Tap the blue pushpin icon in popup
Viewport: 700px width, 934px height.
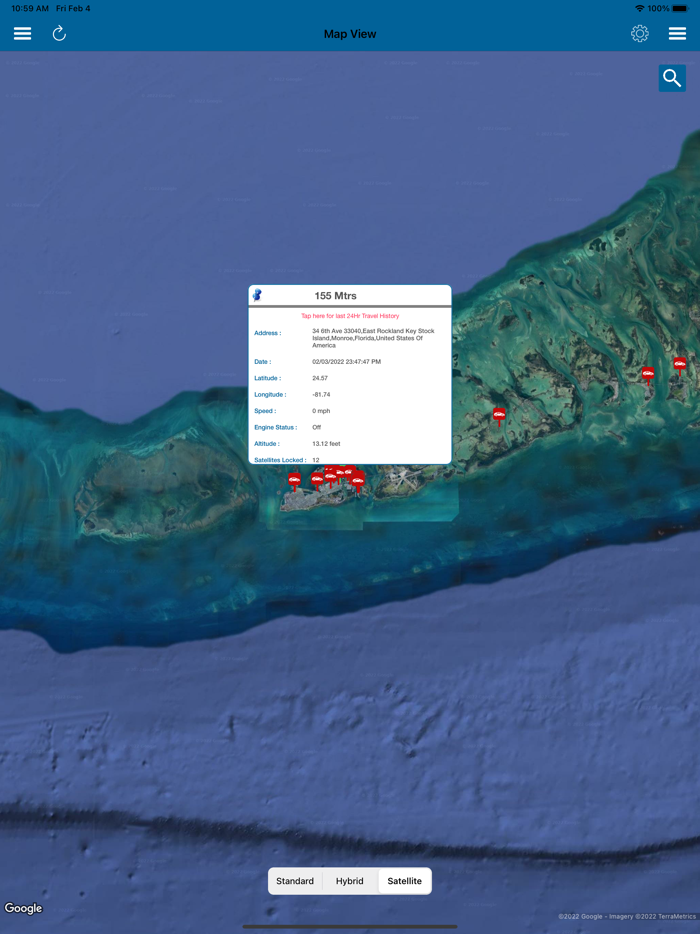pos(257,295)
